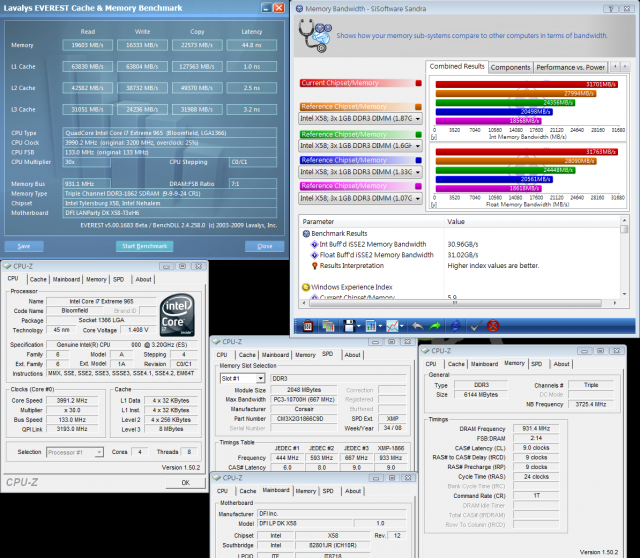The image size is (640, 558).
Task: Click the help question mark in Sandra title bar
Action: pyautogui.click(x=611, y=9)
